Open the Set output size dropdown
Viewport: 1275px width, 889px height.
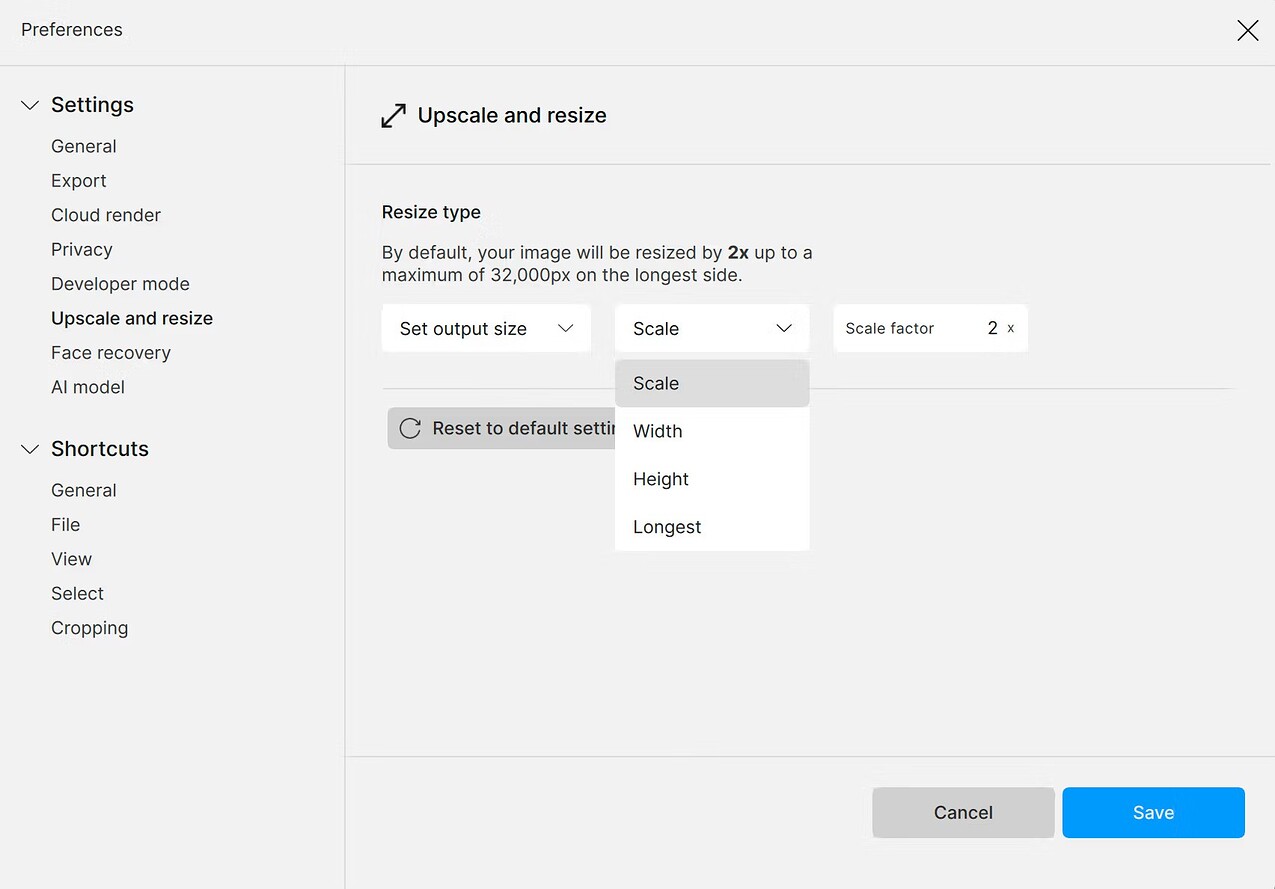pos(486,328)
